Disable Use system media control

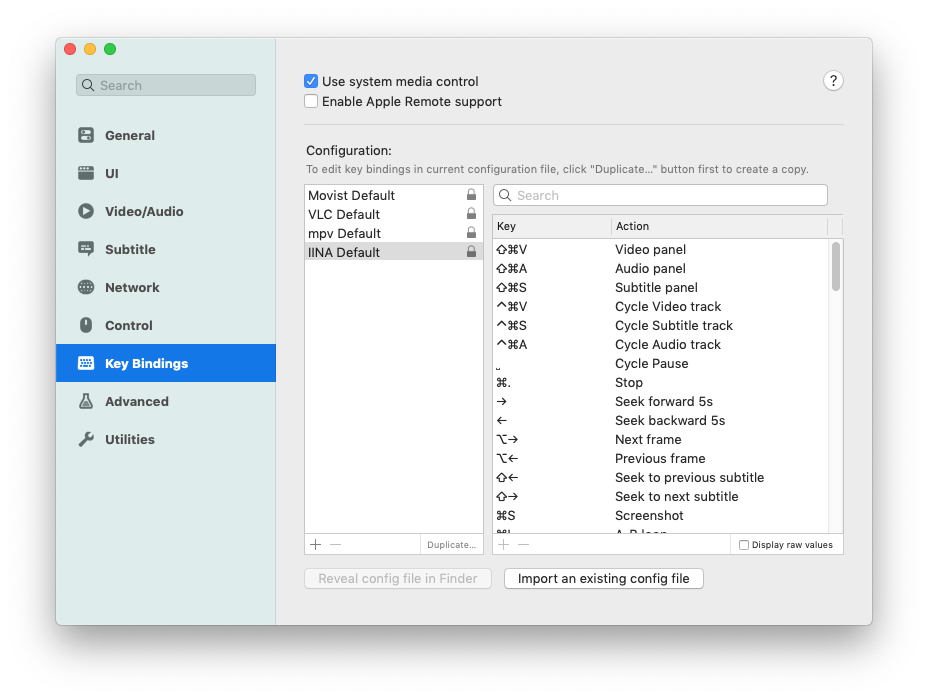click(311, 81)
